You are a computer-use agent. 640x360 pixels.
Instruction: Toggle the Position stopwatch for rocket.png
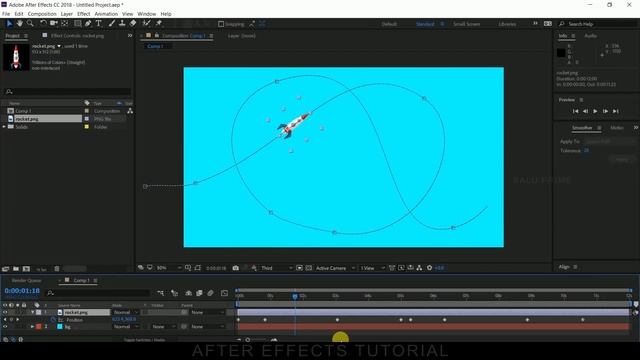(x=53, y=320)
